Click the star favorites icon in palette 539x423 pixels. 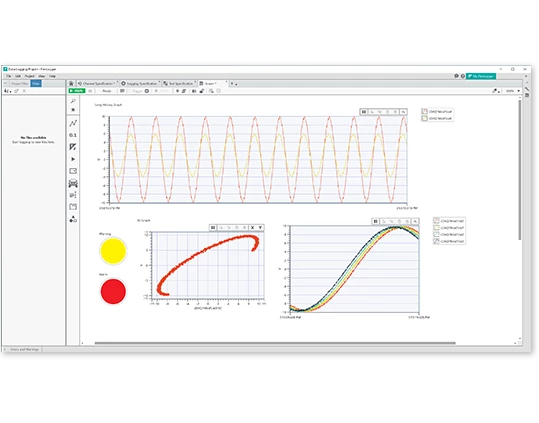point(73,110)
